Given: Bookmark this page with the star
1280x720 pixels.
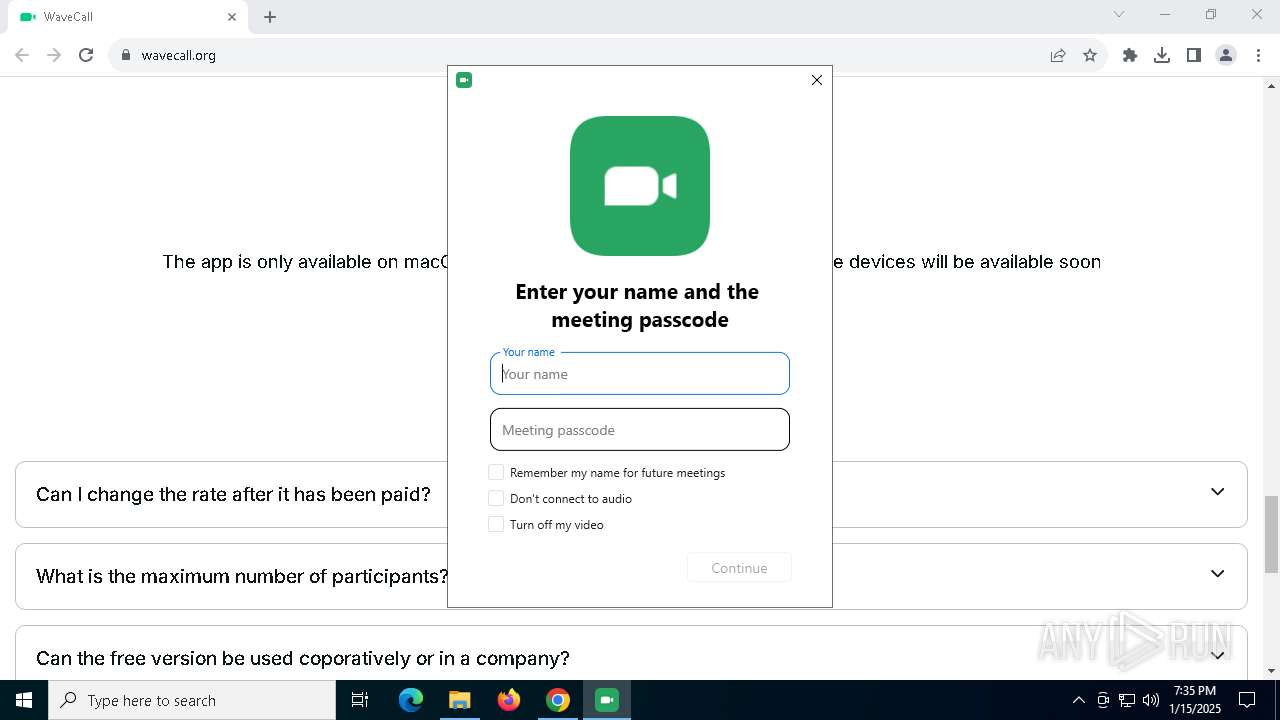Looking at the screenshot, I should 1090,55.
